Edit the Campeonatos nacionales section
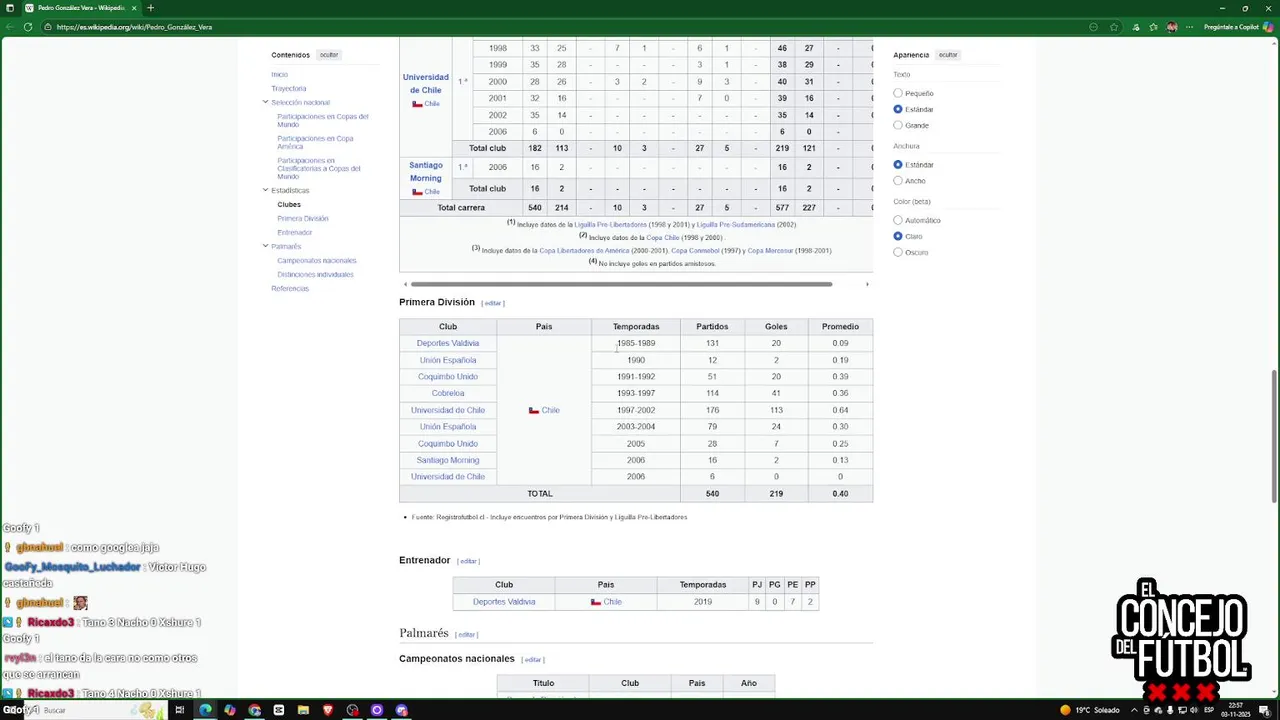 (533, 659)
